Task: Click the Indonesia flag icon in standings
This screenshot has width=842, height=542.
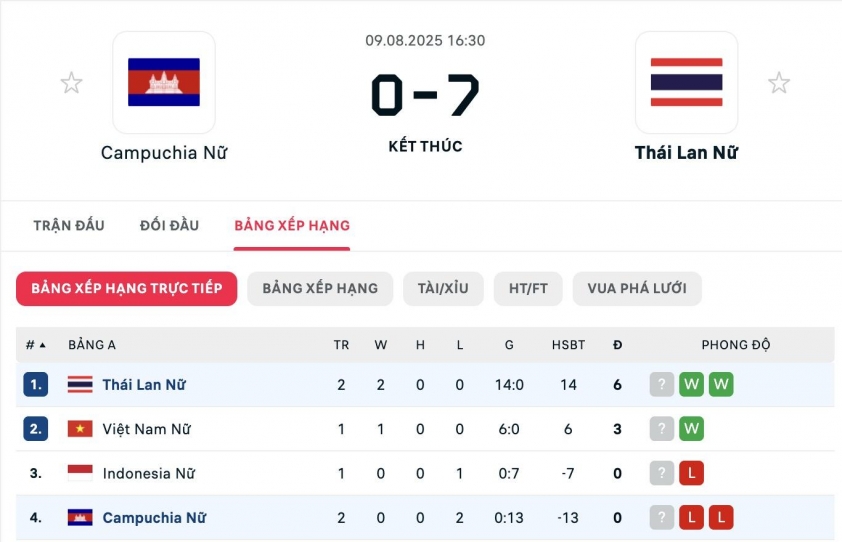Action: 80,473
